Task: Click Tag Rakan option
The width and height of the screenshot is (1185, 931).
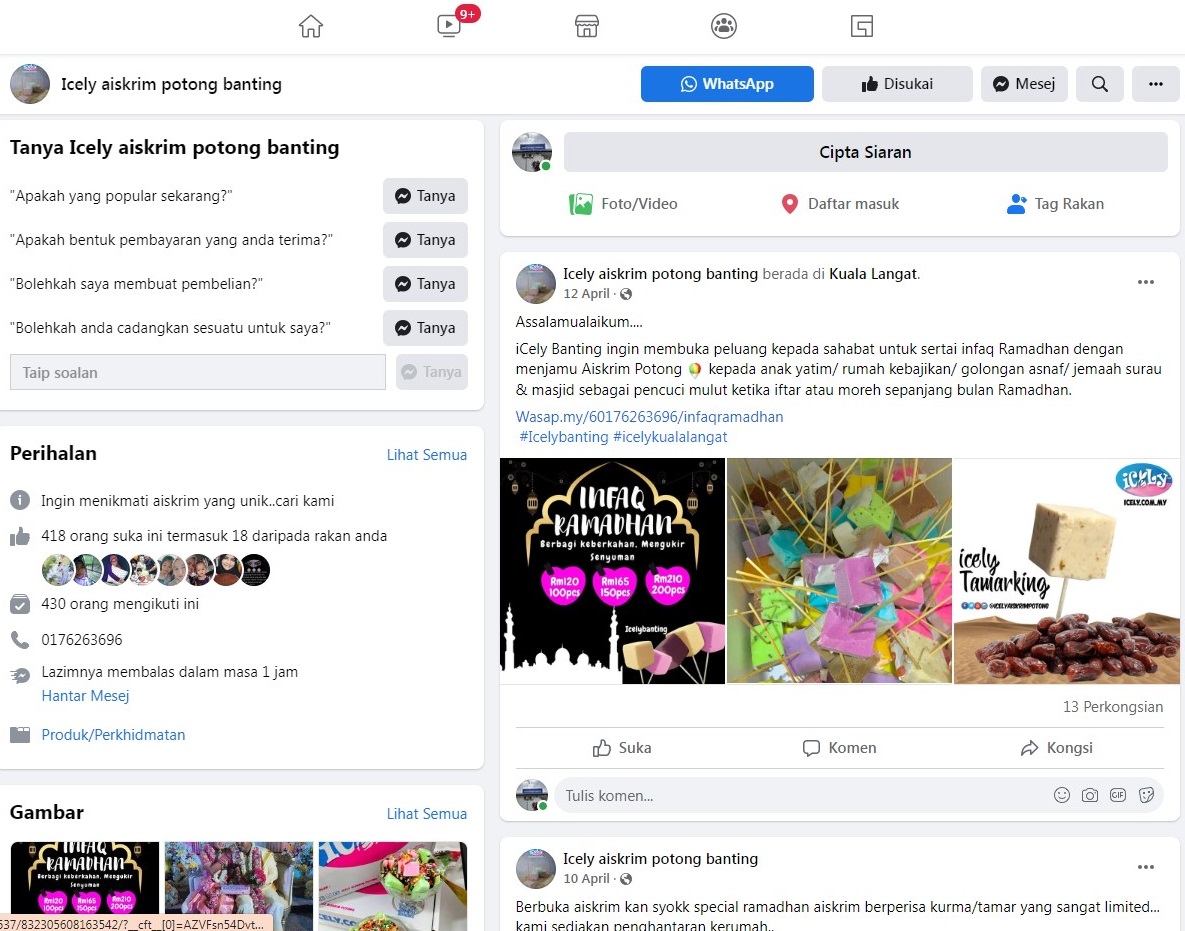Action: [x=1055, y=204]
